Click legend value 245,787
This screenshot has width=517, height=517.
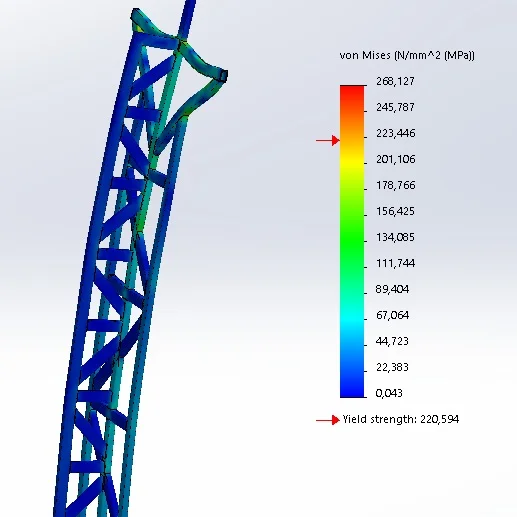click(395, 107)
